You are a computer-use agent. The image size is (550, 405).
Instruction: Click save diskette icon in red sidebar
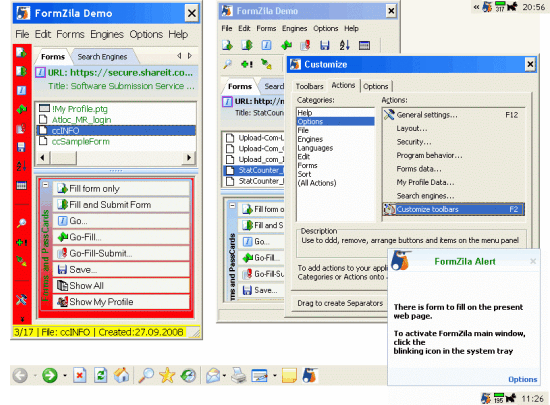tap(21, 147)
